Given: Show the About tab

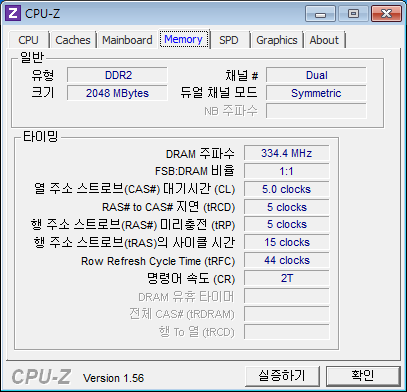Looking at the screenshot, I should point(324,40).
